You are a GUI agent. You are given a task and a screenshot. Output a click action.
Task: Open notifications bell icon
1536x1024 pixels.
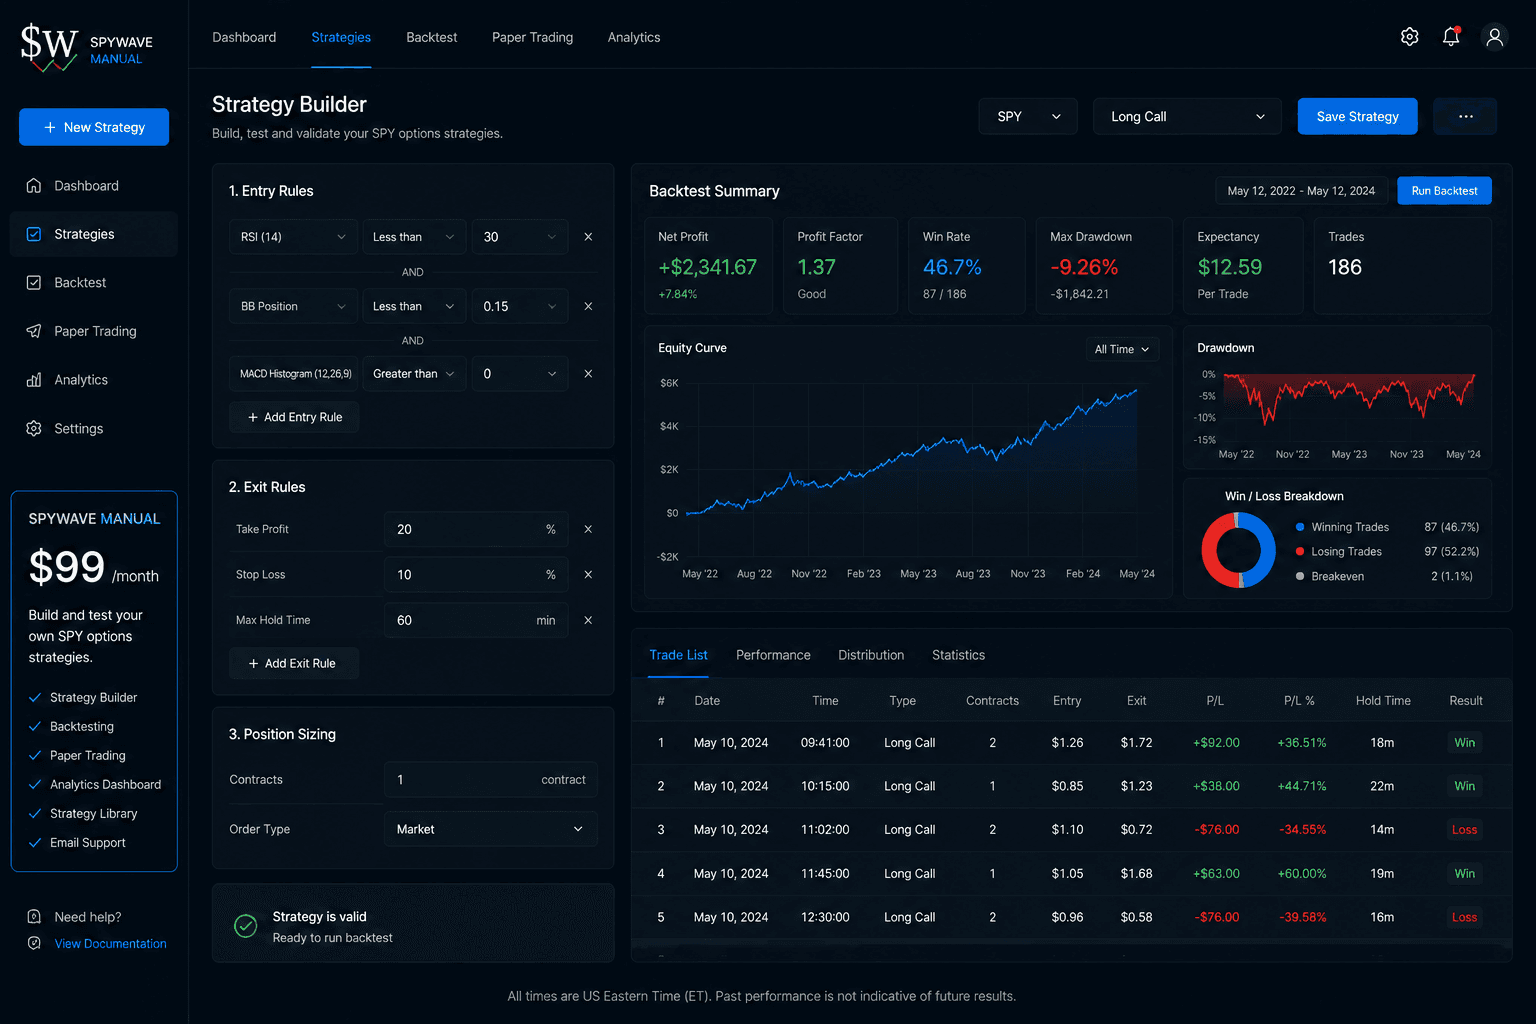(1451, 37)
